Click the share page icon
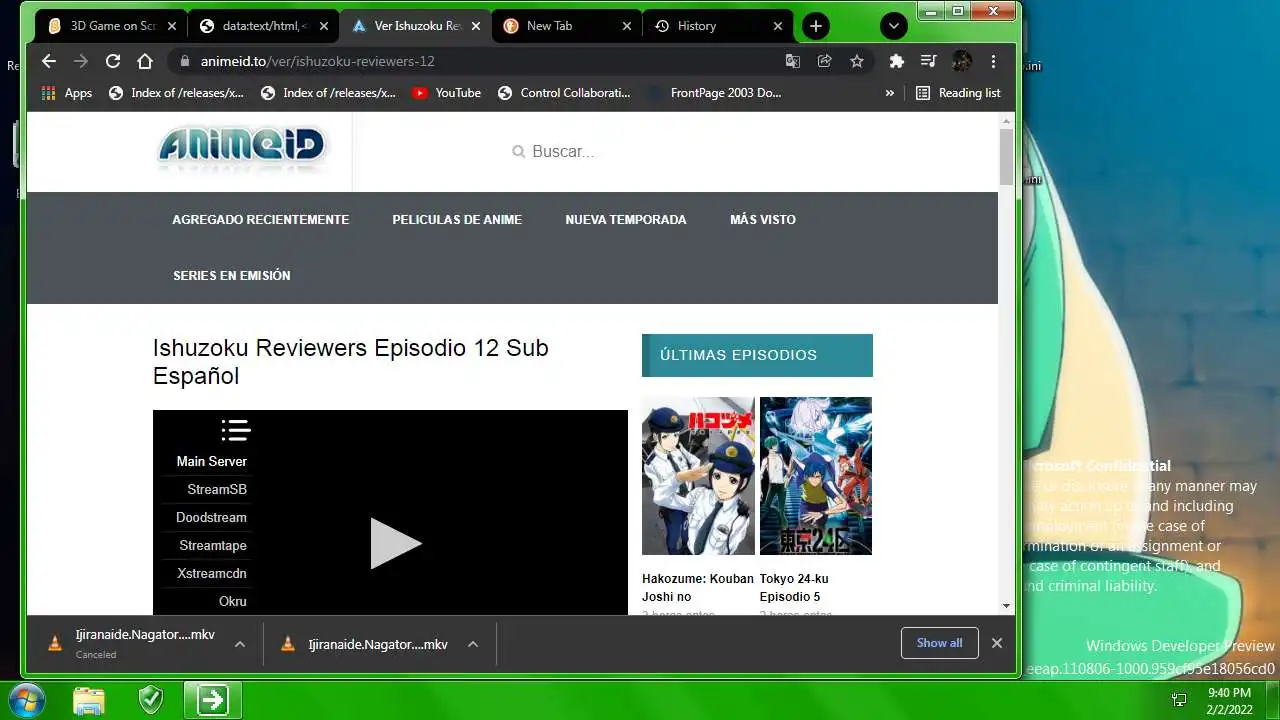 (x=825, y=61)
